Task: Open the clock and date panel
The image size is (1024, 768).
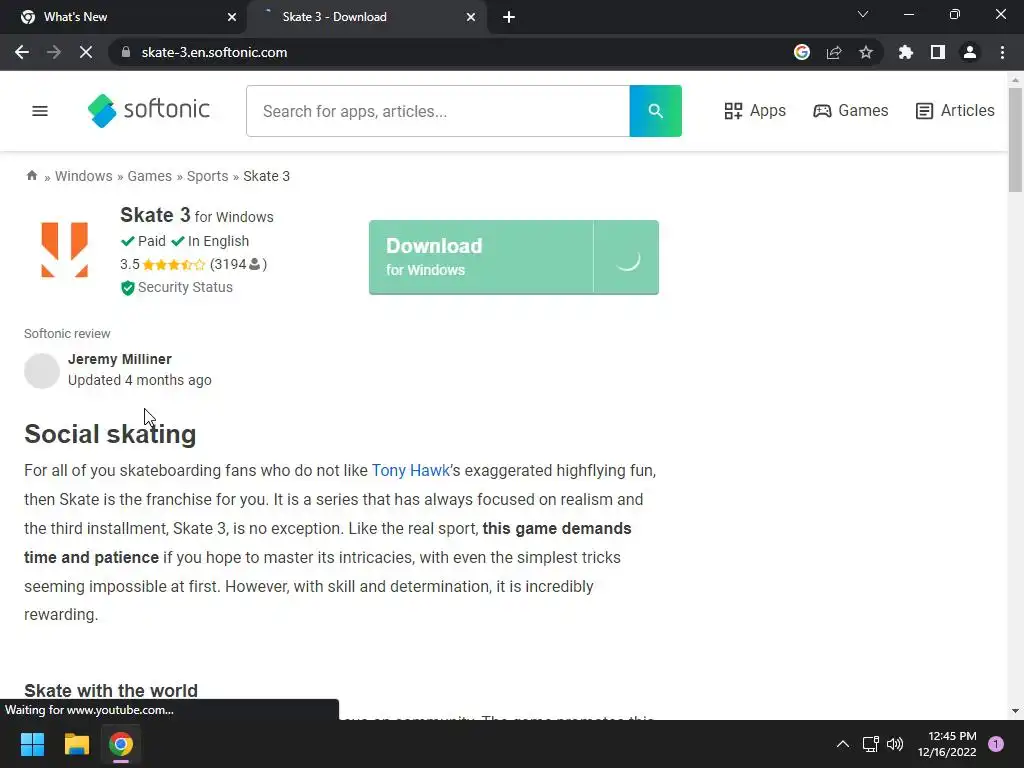Action: (x=947, y=744)
